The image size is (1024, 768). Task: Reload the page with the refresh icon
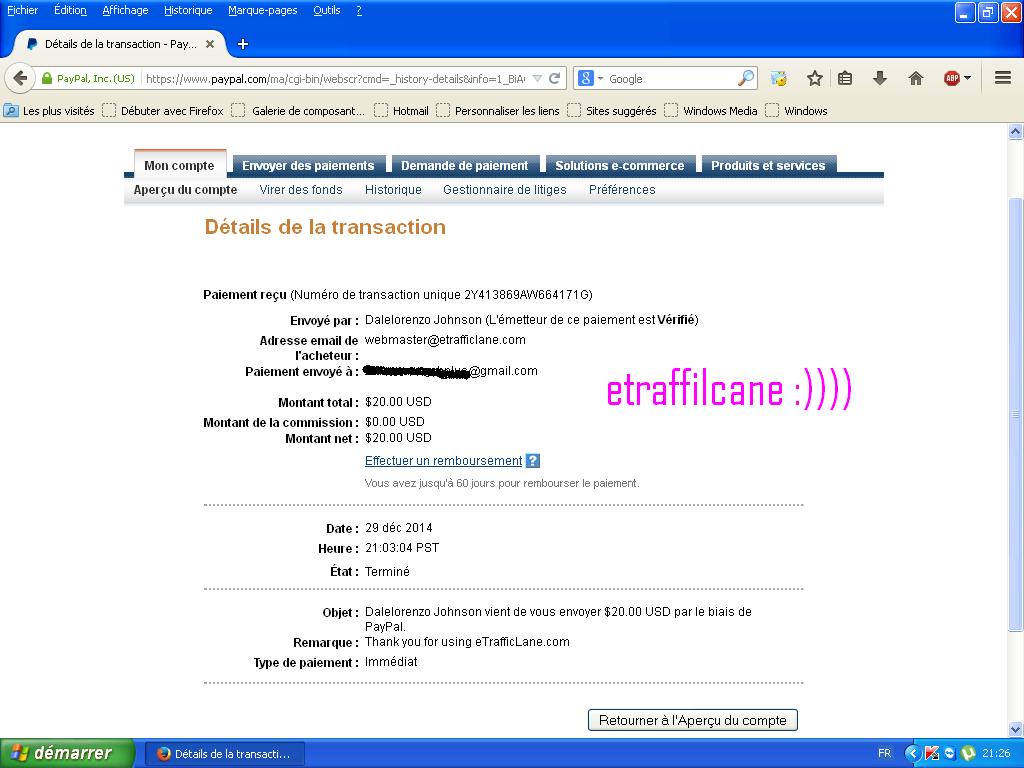point(554,78)
